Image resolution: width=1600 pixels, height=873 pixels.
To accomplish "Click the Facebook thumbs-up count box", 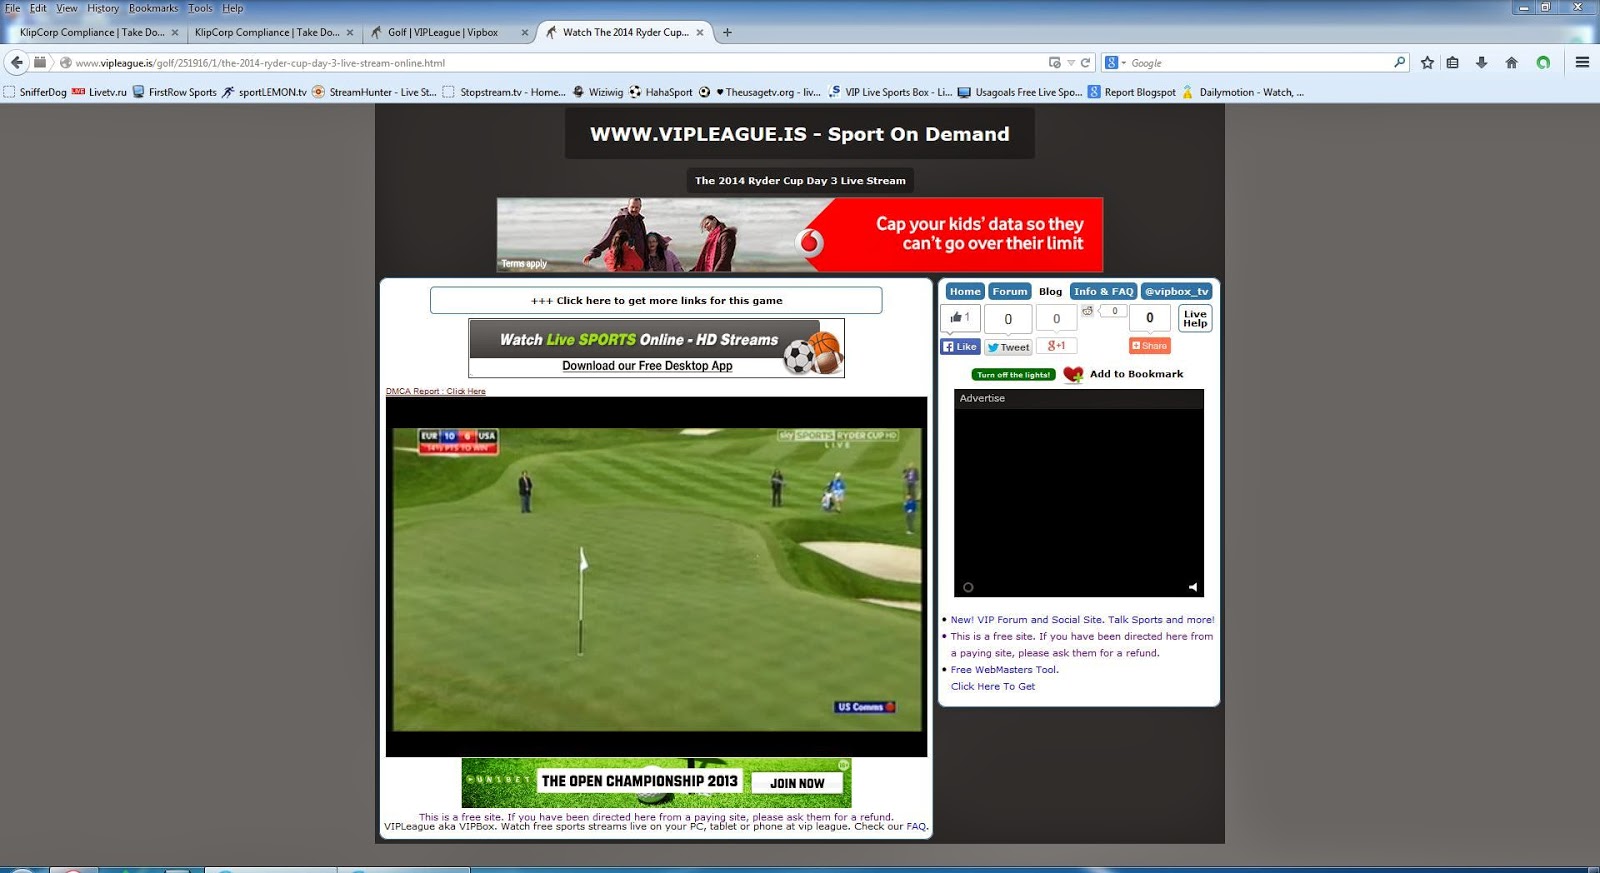I will [x=960, y=318].
